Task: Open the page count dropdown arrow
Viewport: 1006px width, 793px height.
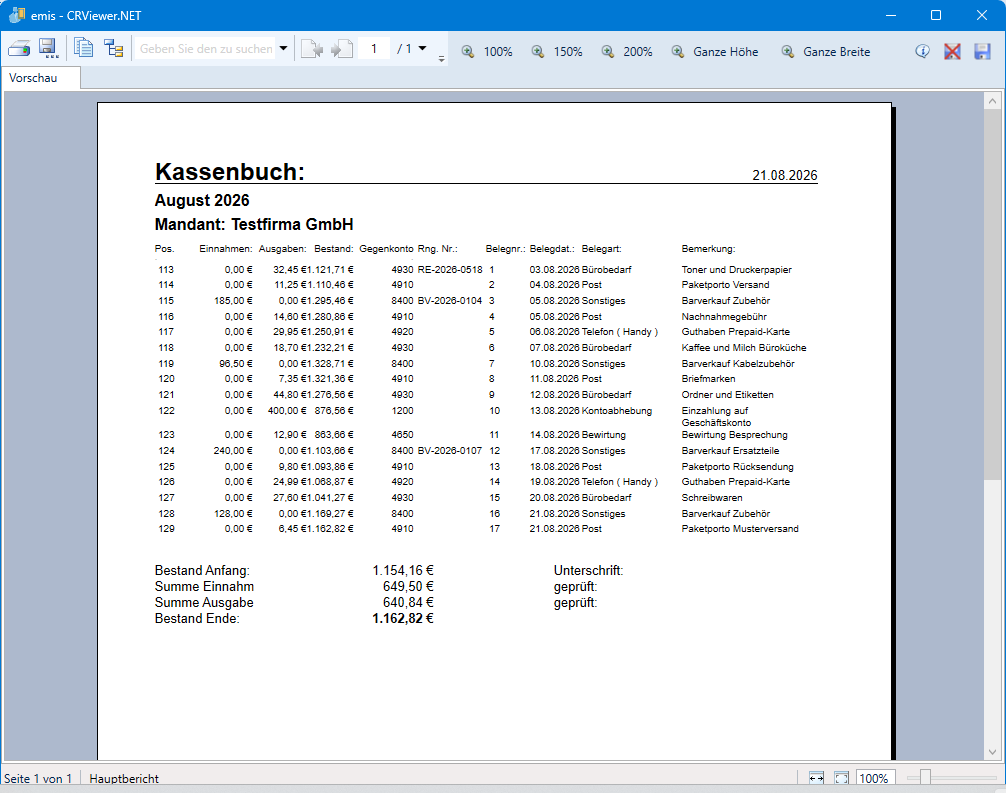Action: [422, 48]
